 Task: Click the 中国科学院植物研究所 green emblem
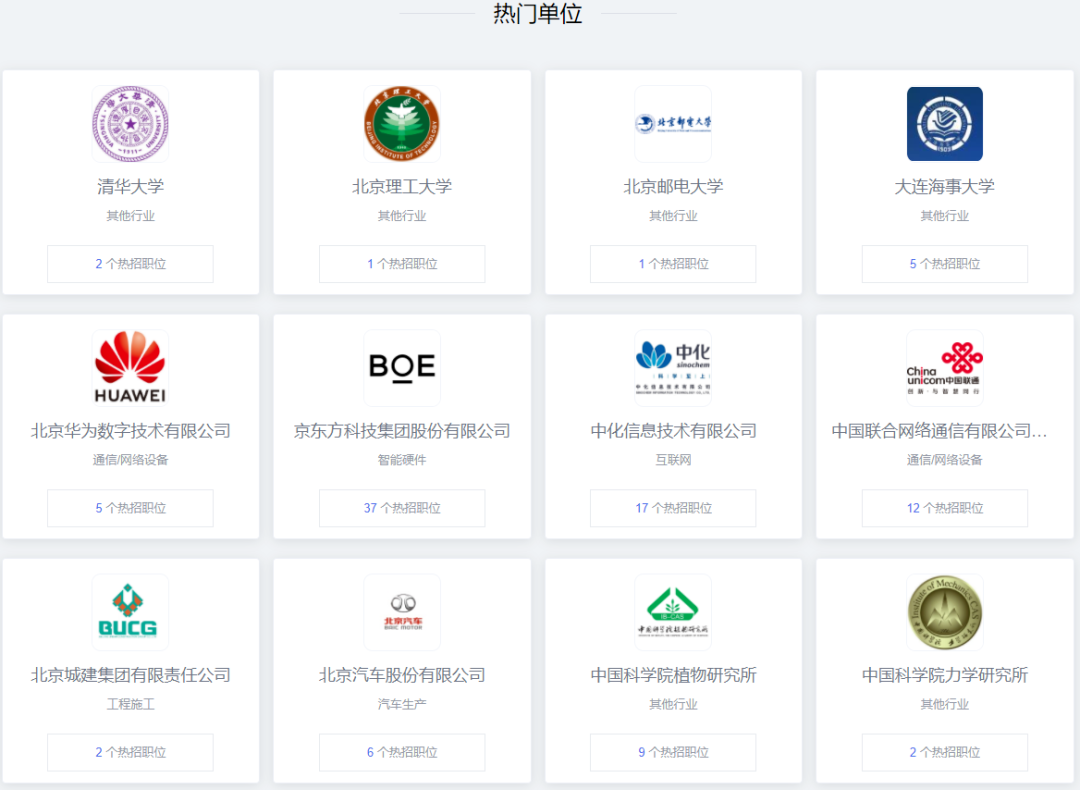pyautogui.click(x=672, y=611)
